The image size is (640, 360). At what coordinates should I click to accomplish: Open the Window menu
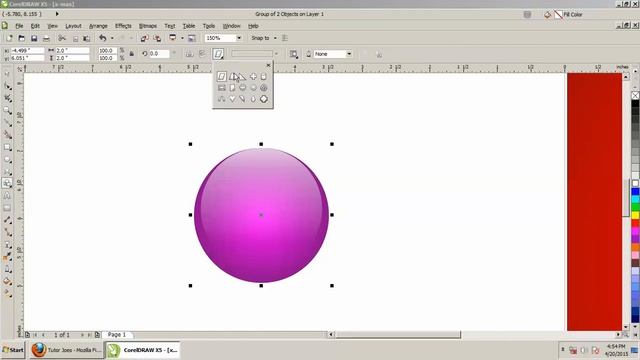point(231,26)
